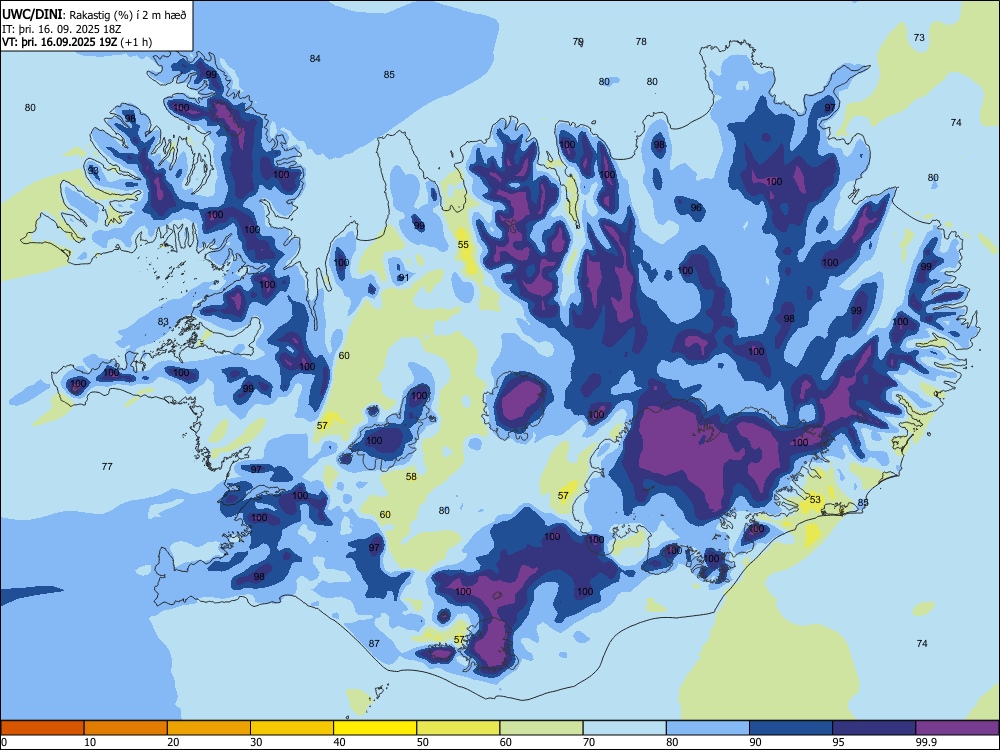
Task: Click the 83 value over Breiðafjörður
Action: pos(163,321)
